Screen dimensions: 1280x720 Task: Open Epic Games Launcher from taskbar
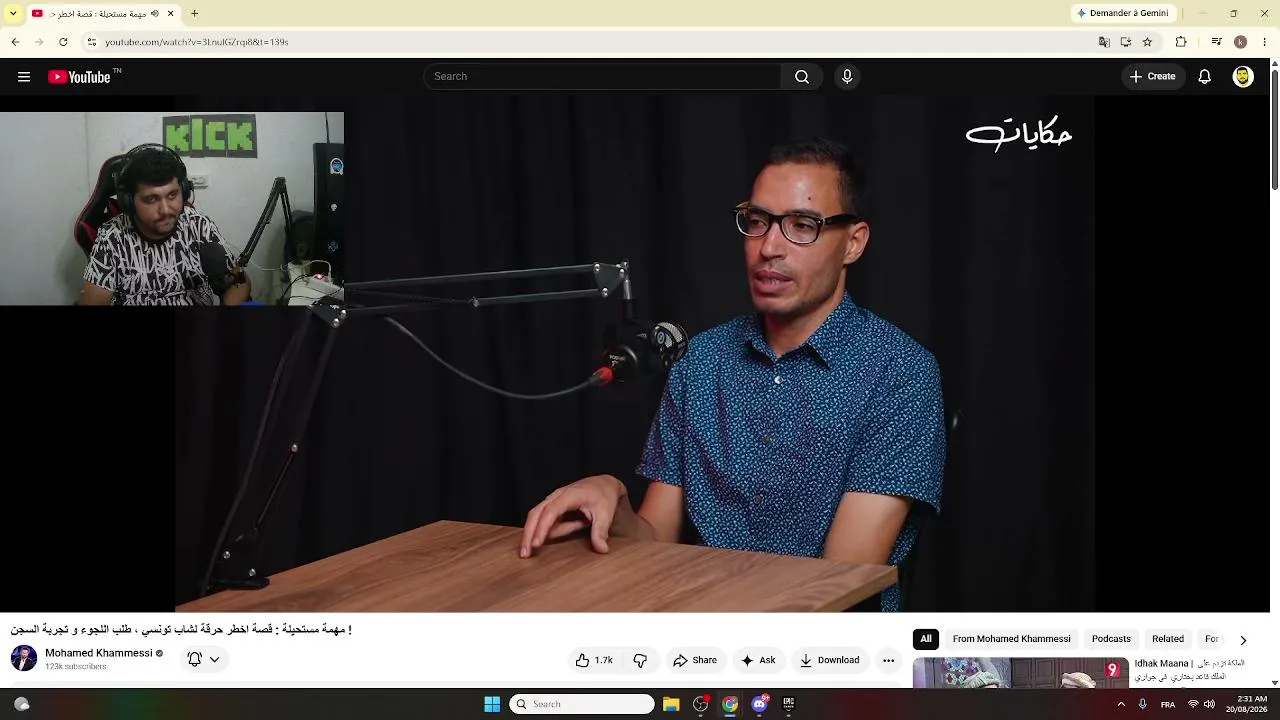click(788, 704)
